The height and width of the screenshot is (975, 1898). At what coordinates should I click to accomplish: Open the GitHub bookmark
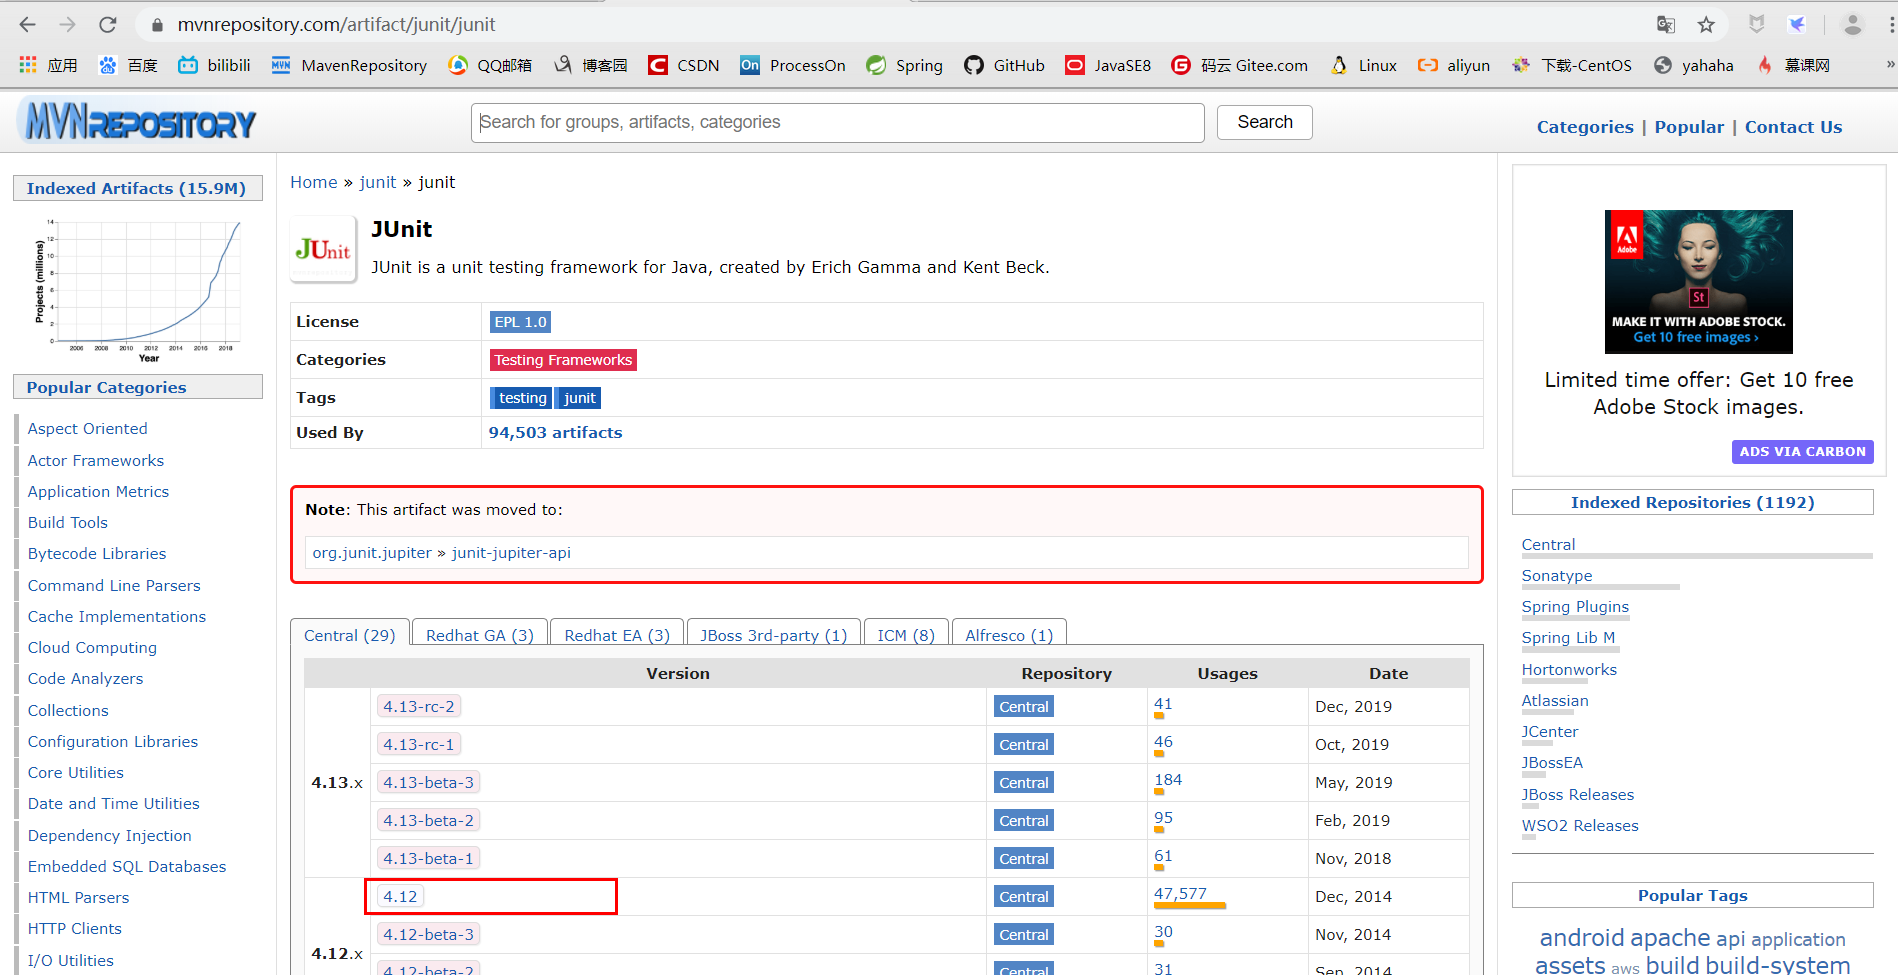tap(1004, 65)
